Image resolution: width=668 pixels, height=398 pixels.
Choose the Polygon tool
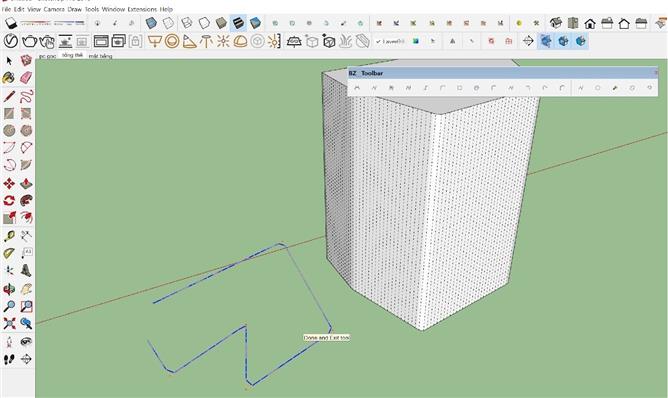[26, 130]
